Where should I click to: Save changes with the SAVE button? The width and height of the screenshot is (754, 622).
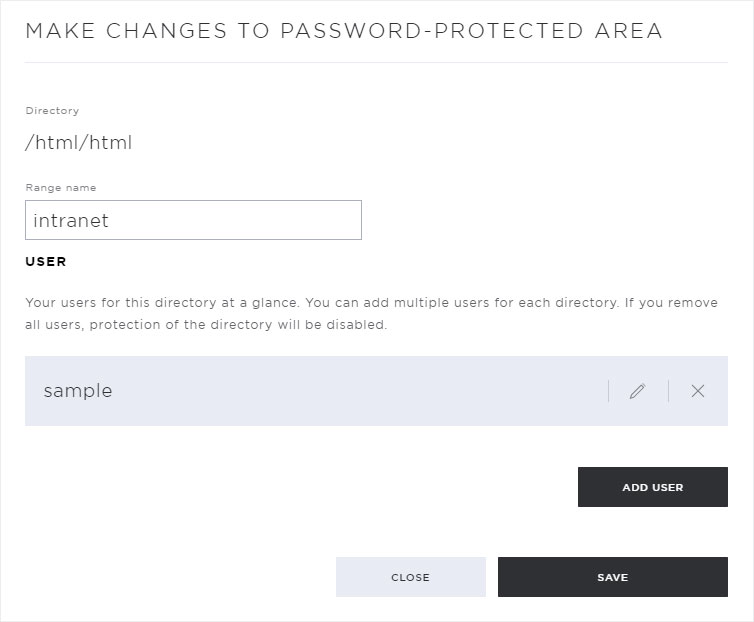pyautogui.click(x=613, y=577)
